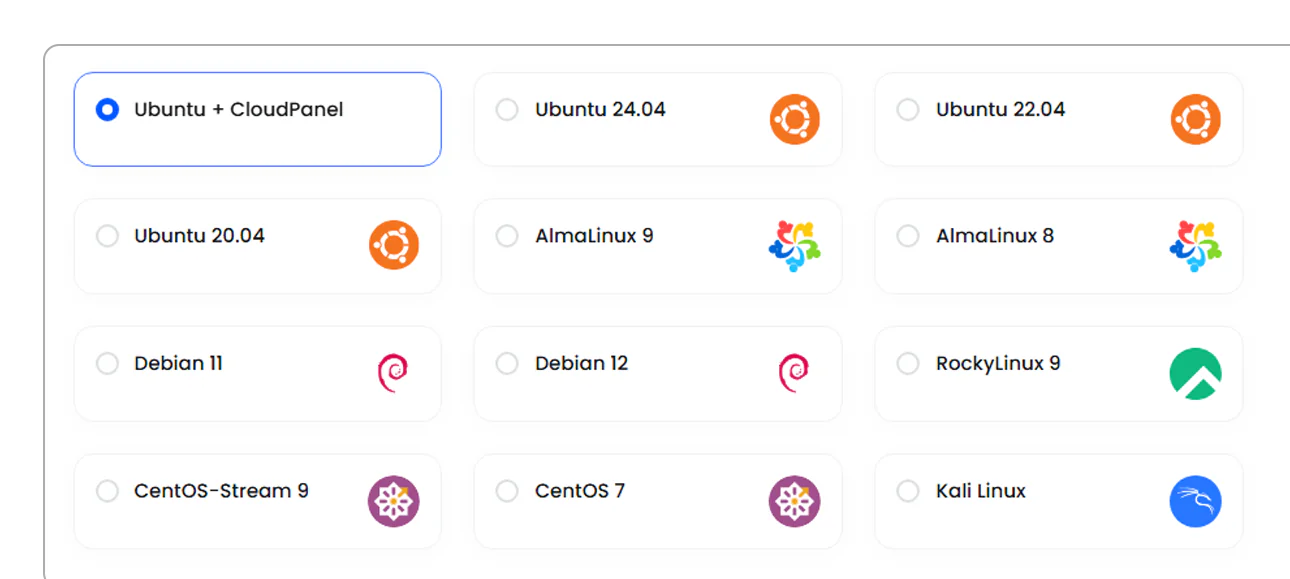Click the AlmaLinux 8 logo icon
The image size is (1290, 579).
click(1195, 246)
